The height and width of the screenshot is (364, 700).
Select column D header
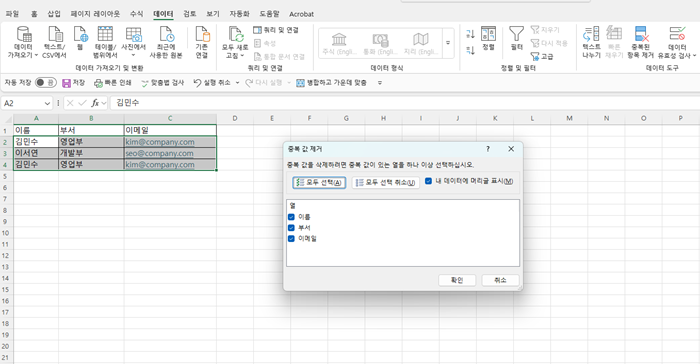[x=235, y=118]
